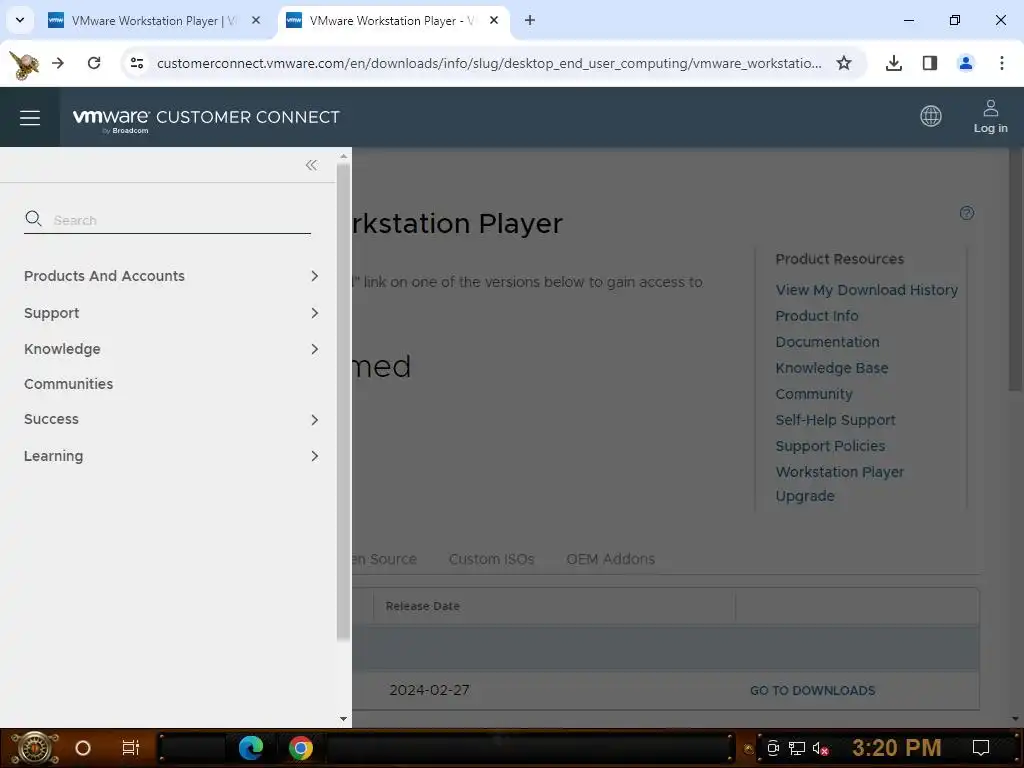Open the notification center icon
The height and width of the screenshot is (768, 1024).
point(980,748)
